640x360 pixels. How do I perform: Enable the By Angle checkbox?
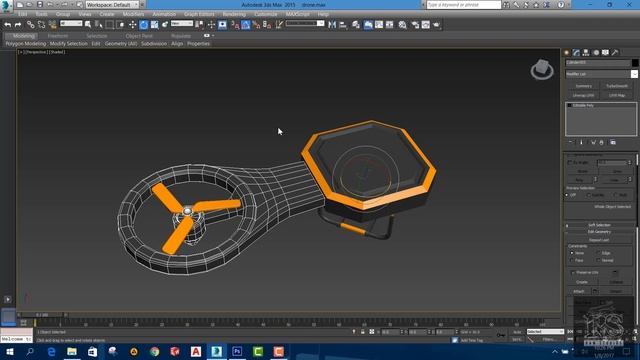click(x=570, y=162)
